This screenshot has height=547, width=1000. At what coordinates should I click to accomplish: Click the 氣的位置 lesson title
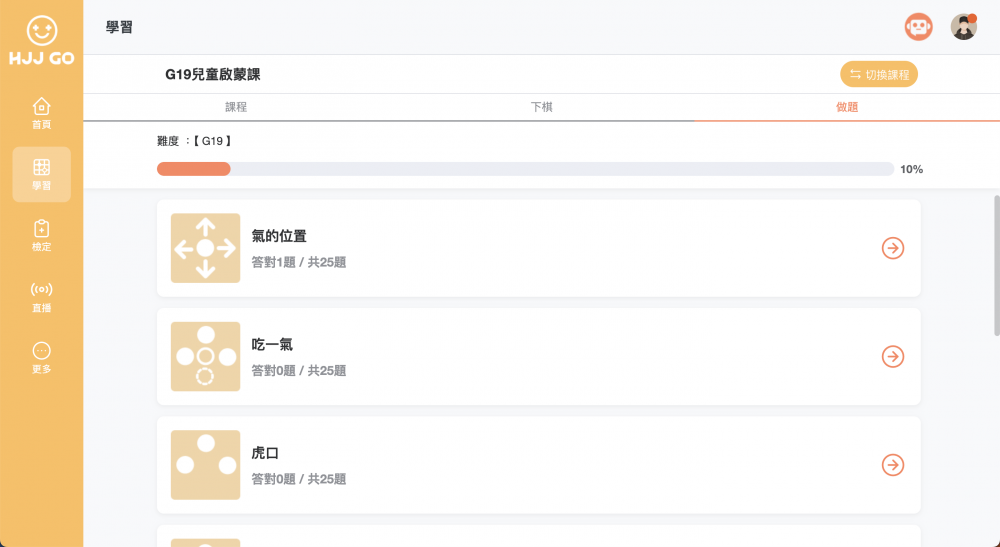coord(279,237)
